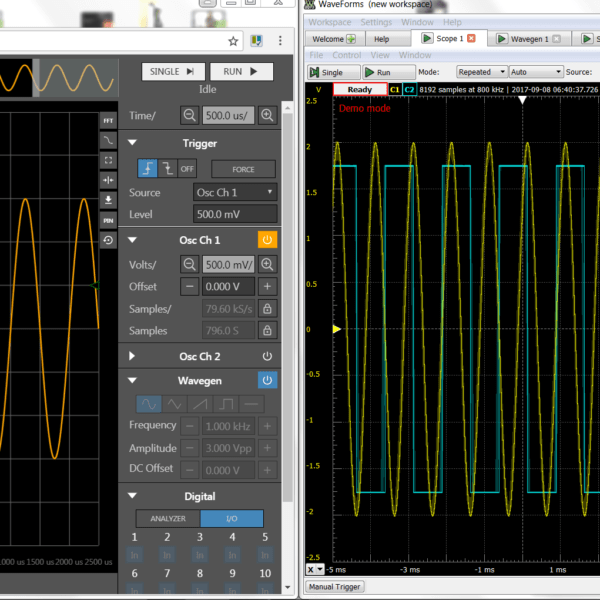Open the browser three-dot menu
600x600 pixels.
click(280, 41)
